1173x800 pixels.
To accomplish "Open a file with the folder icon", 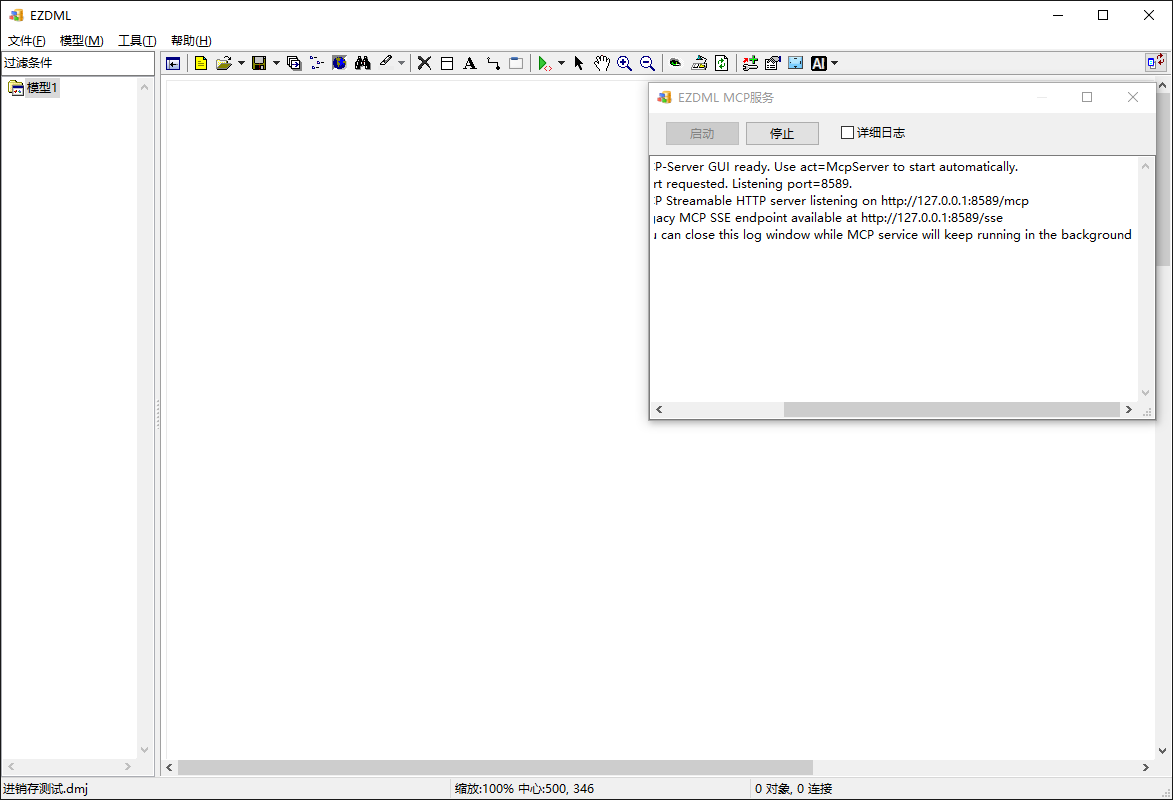I will (x=223, y=64).
